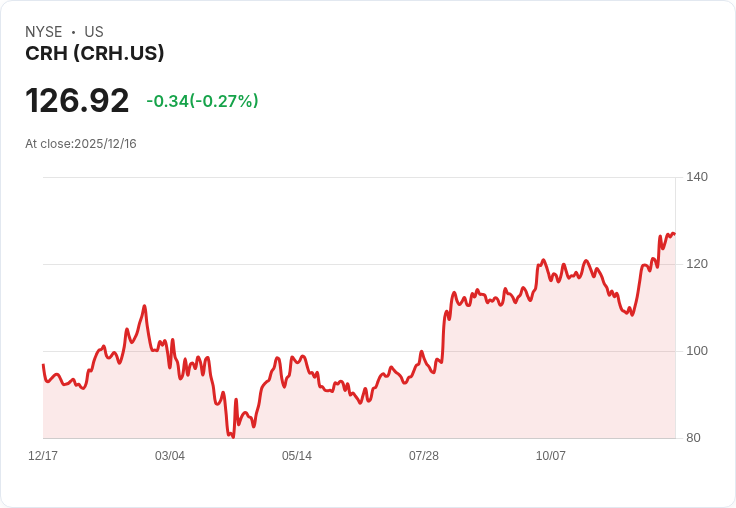Select the 05/14 date on x-axis
This screenshot has width=736, height=508.
click(x=297, y=456)
